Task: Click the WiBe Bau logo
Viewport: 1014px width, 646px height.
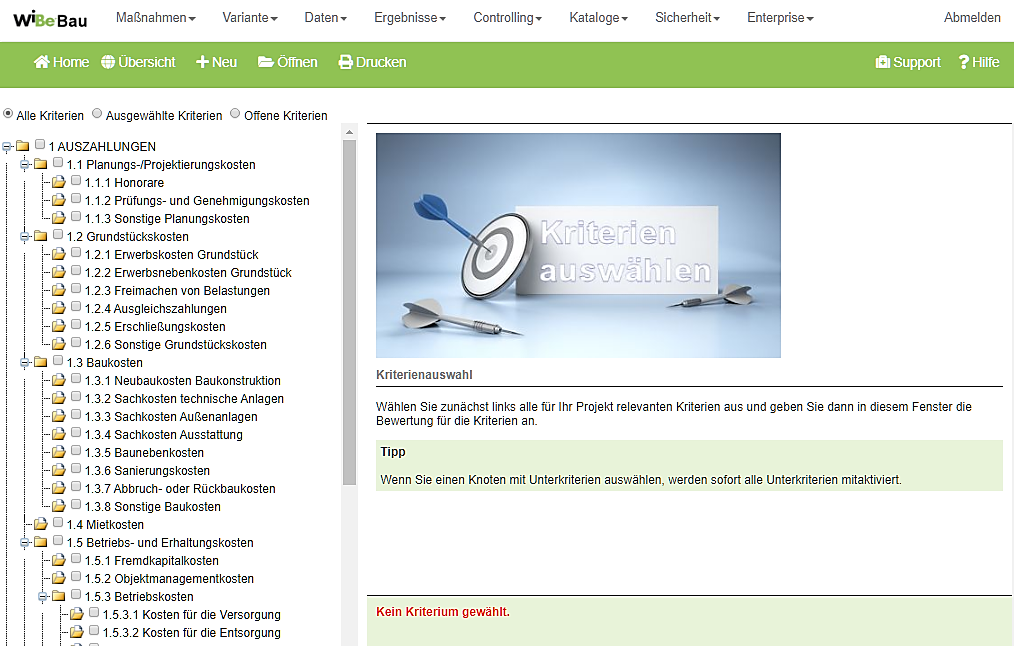Action: 50,18
